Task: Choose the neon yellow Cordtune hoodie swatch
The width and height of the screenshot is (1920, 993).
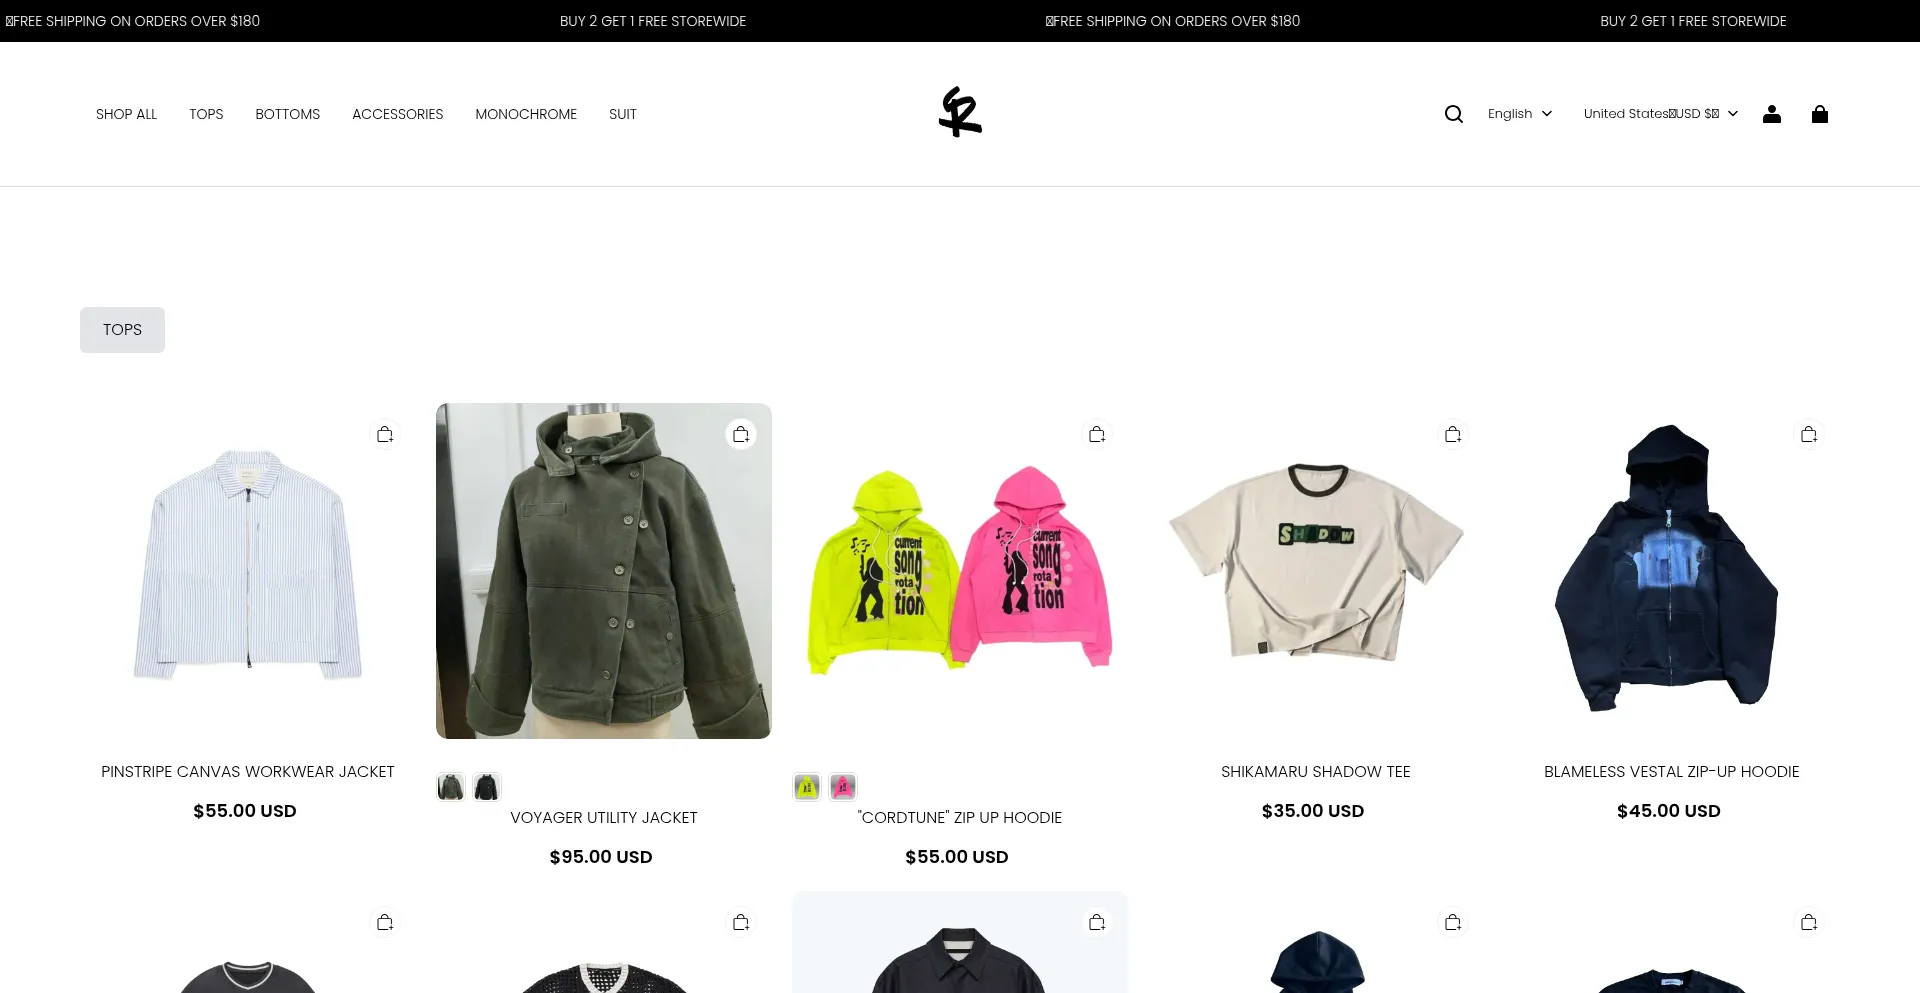Action: pos(807,787)
